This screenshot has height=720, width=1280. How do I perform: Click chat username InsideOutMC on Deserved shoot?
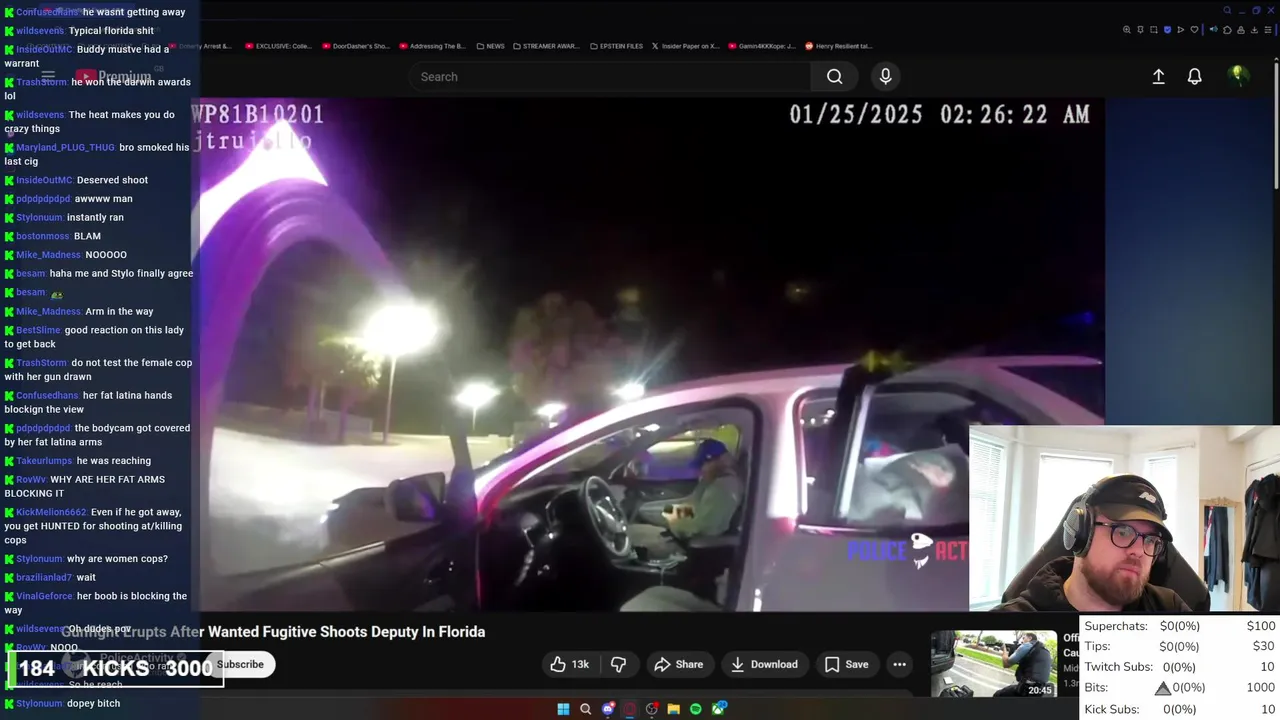(x=44, y=180)
